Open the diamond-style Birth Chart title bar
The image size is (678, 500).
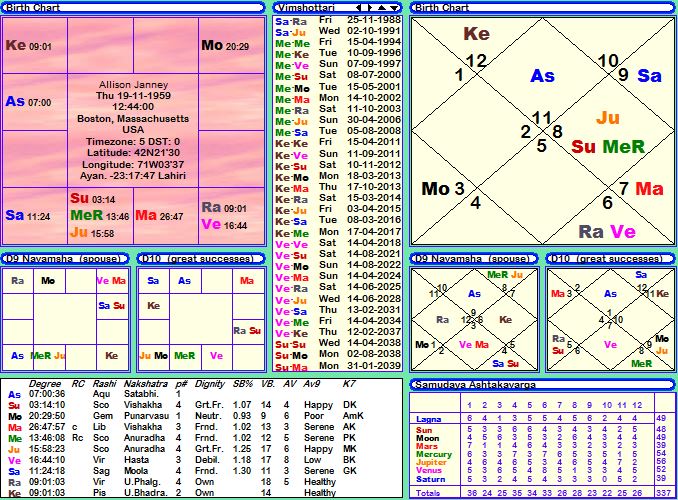542,7
